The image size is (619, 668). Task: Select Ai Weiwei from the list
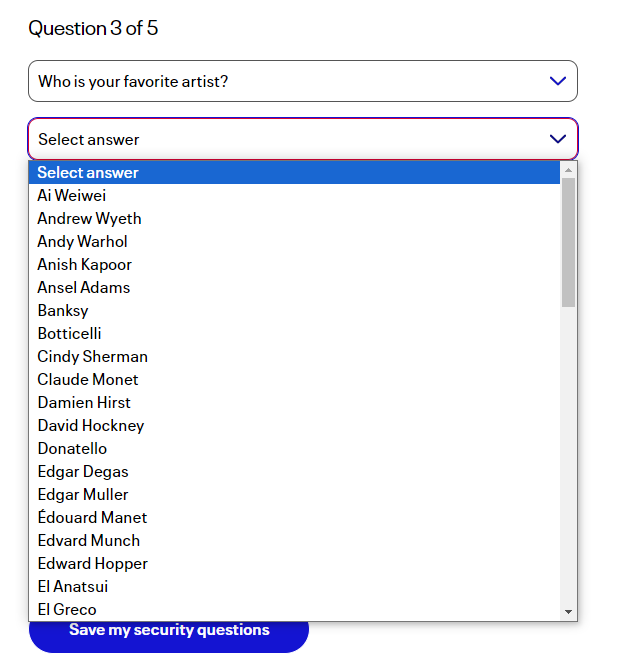(72, 196)
